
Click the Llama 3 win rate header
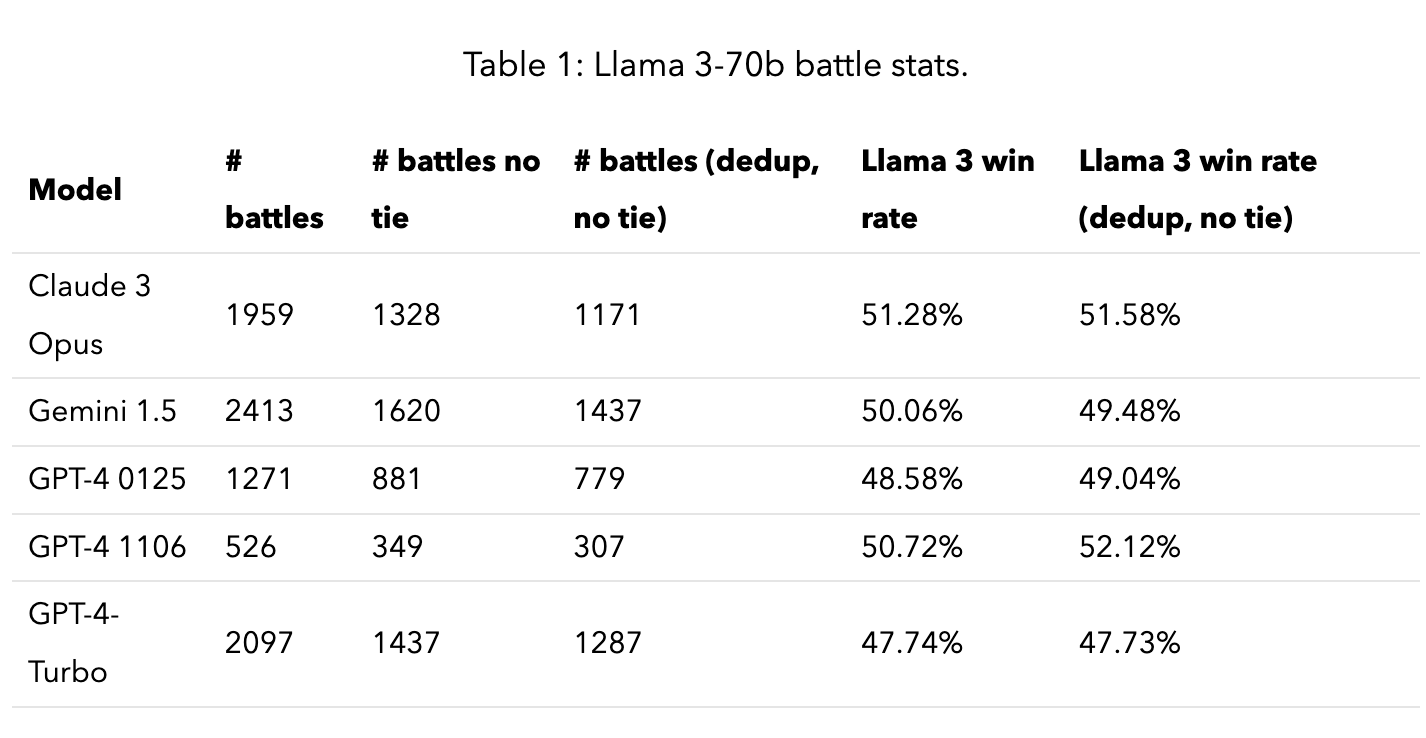pos(947,189)
